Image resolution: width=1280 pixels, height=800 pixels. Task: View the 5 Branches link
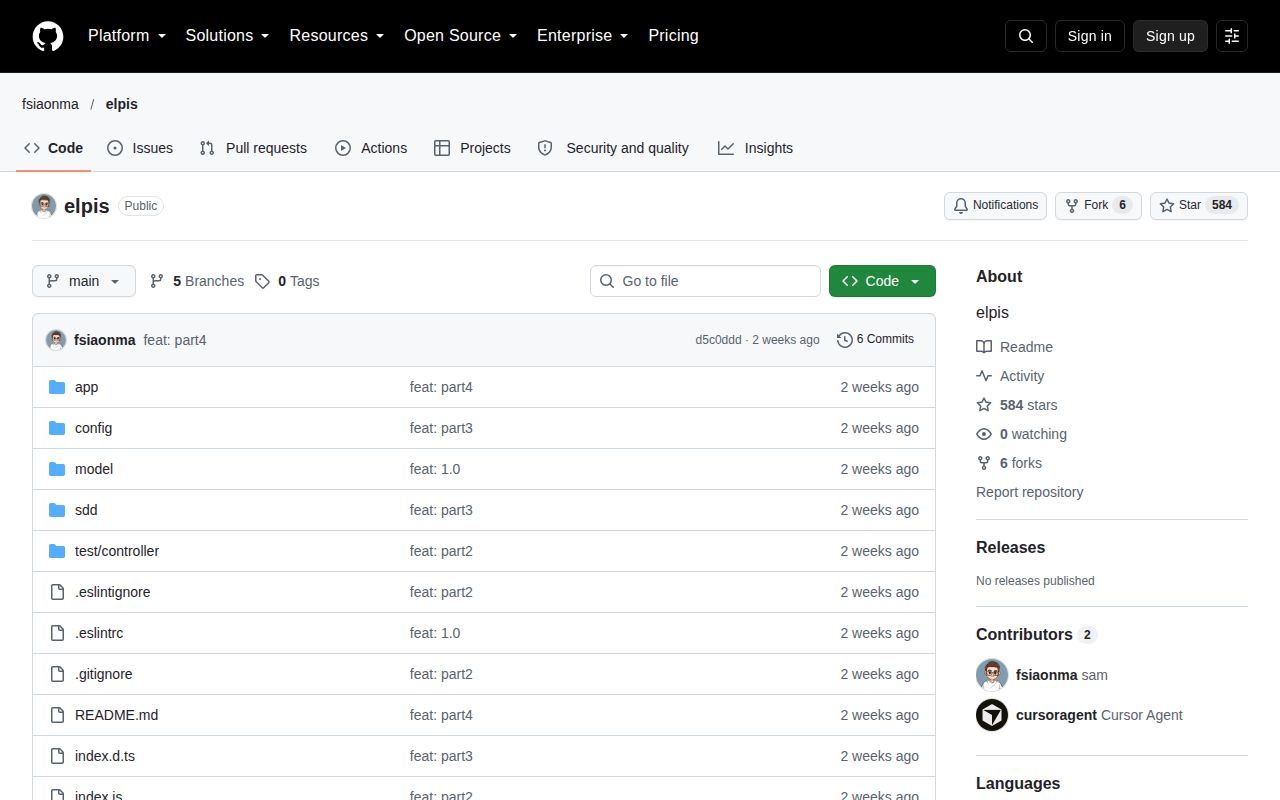click(197, 281)
